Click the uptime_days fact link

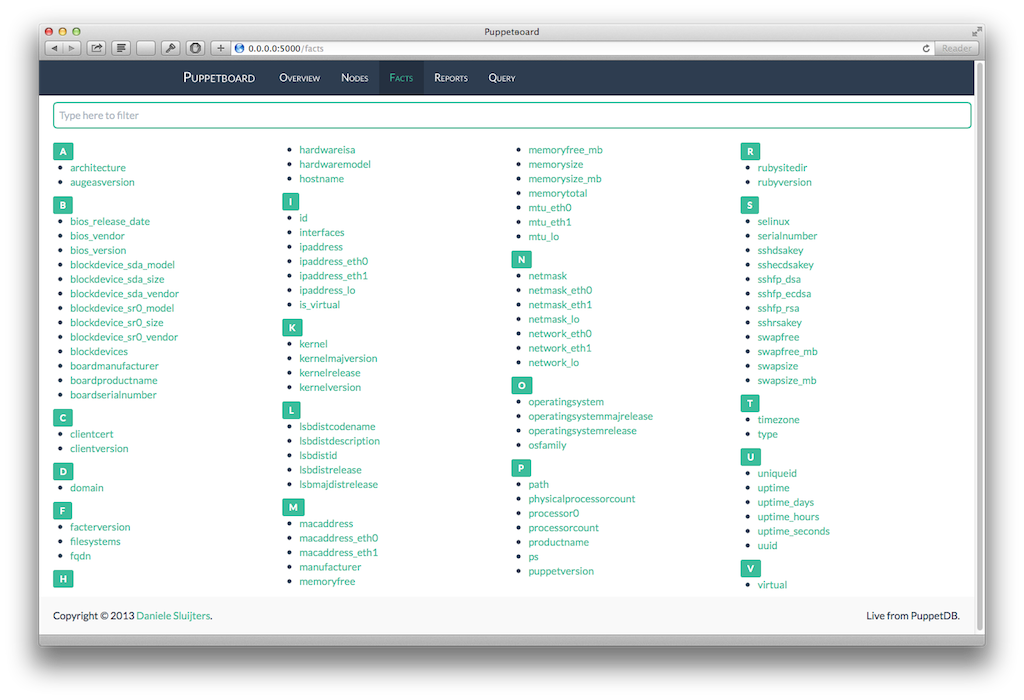[786, 502]
